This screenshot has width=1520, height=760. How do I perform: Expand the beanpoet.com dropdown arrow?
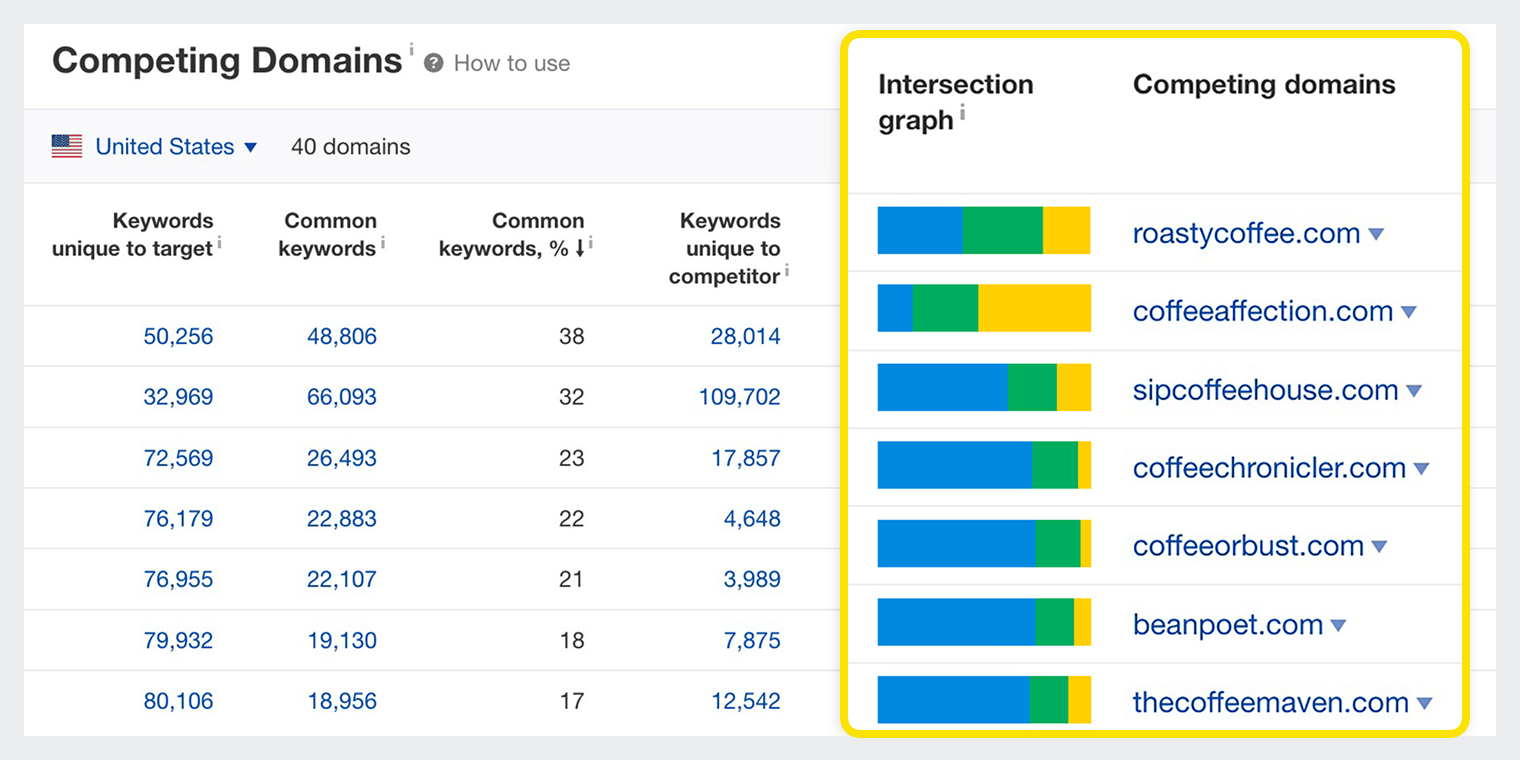[x=1340, y=624]
